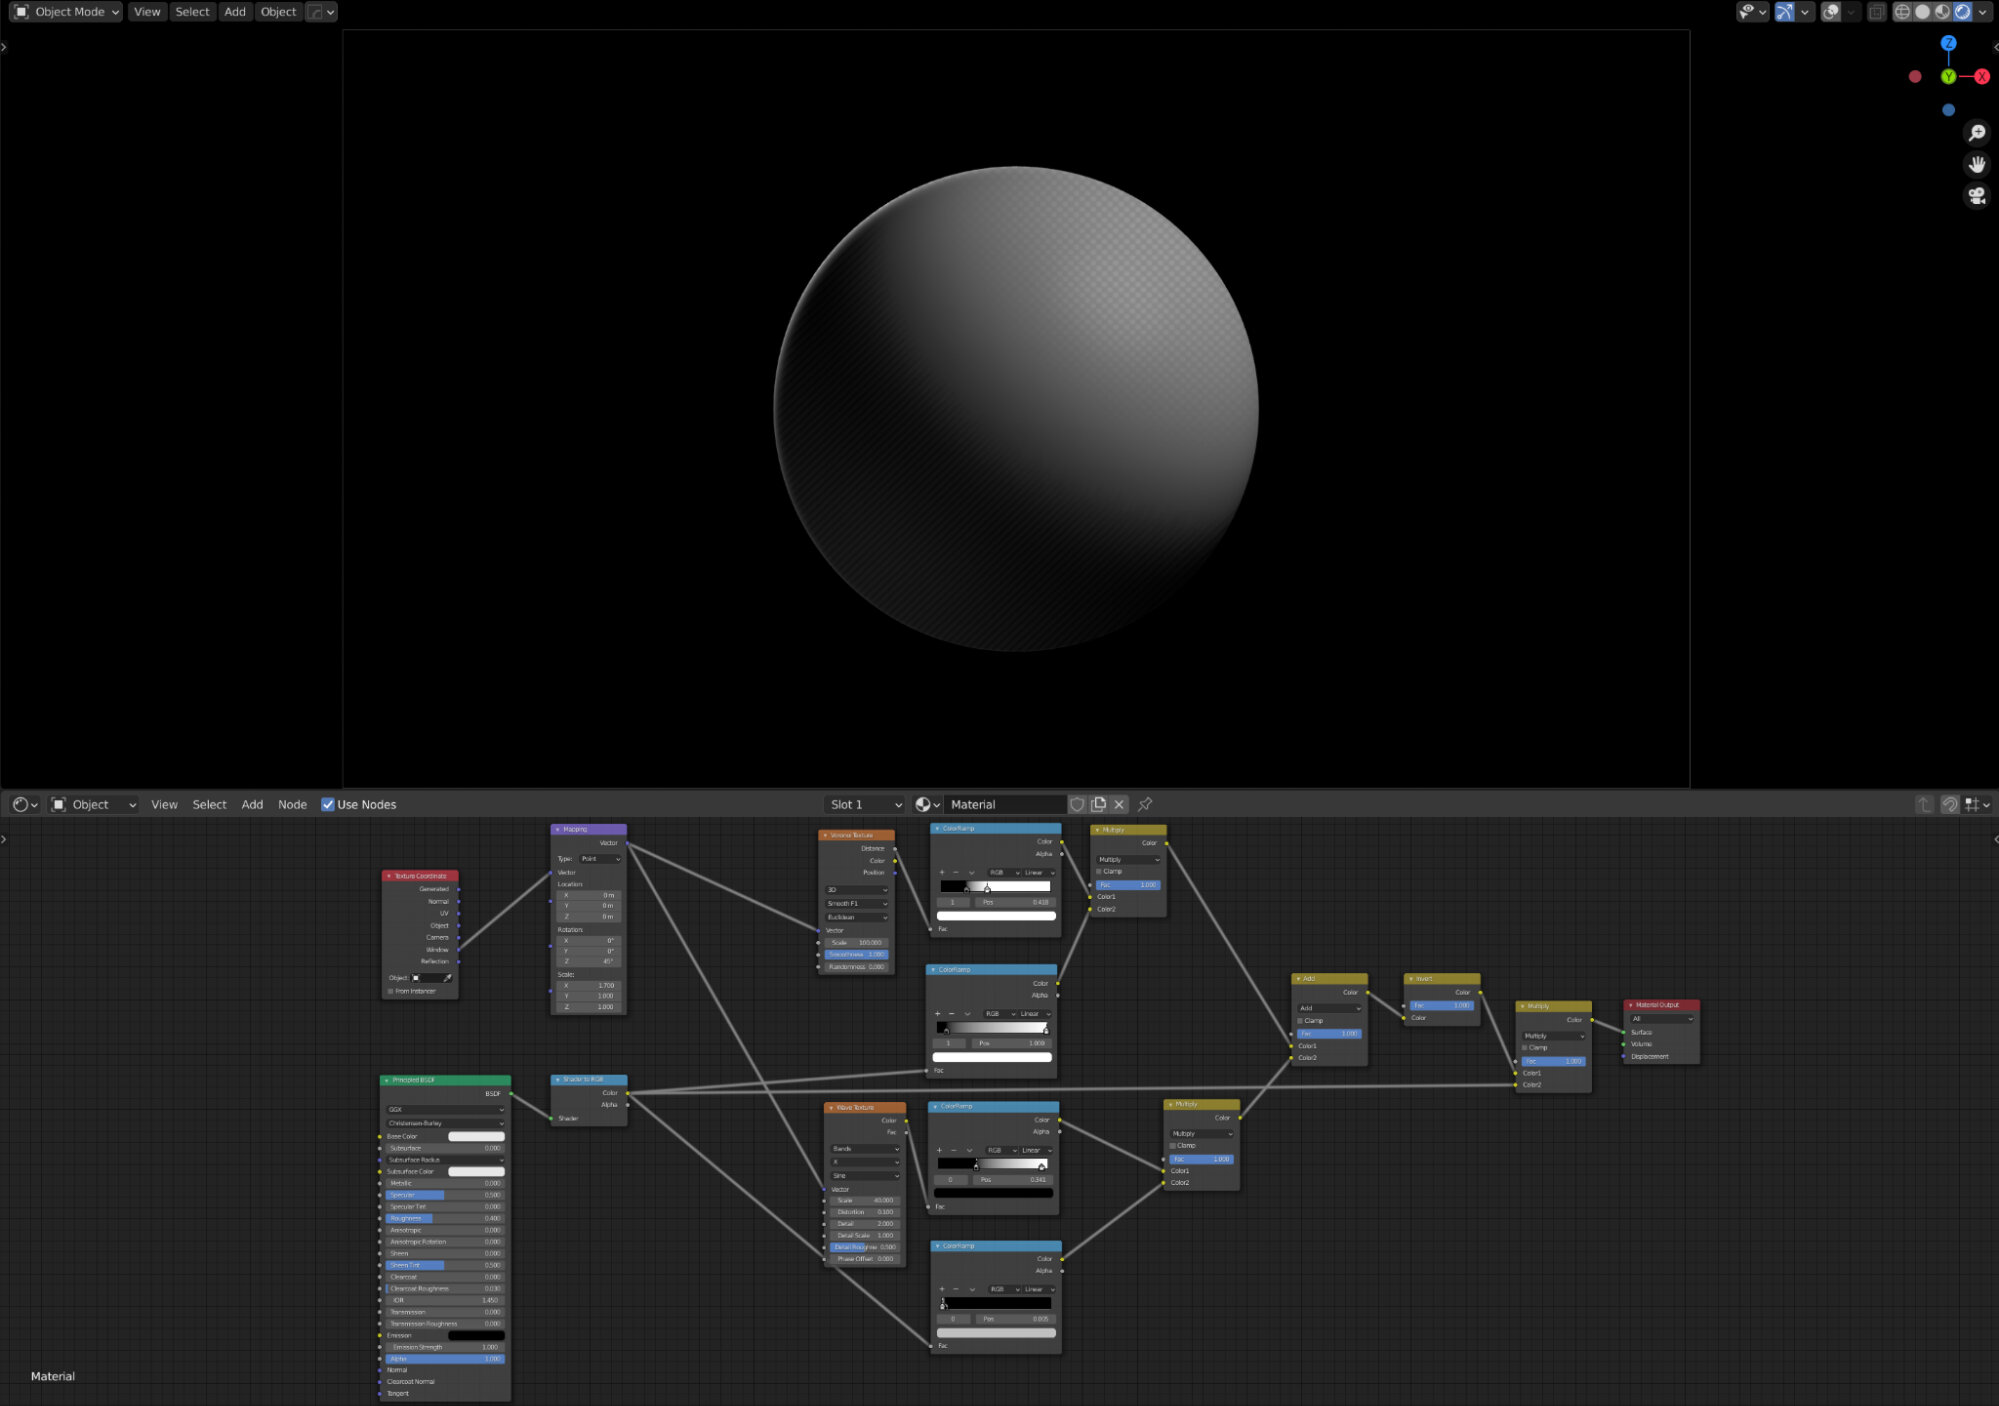Click the Smooth F1 button on Voronoi Texture
This screenshot has width=1999, height=1406.
tap(855, 903)
